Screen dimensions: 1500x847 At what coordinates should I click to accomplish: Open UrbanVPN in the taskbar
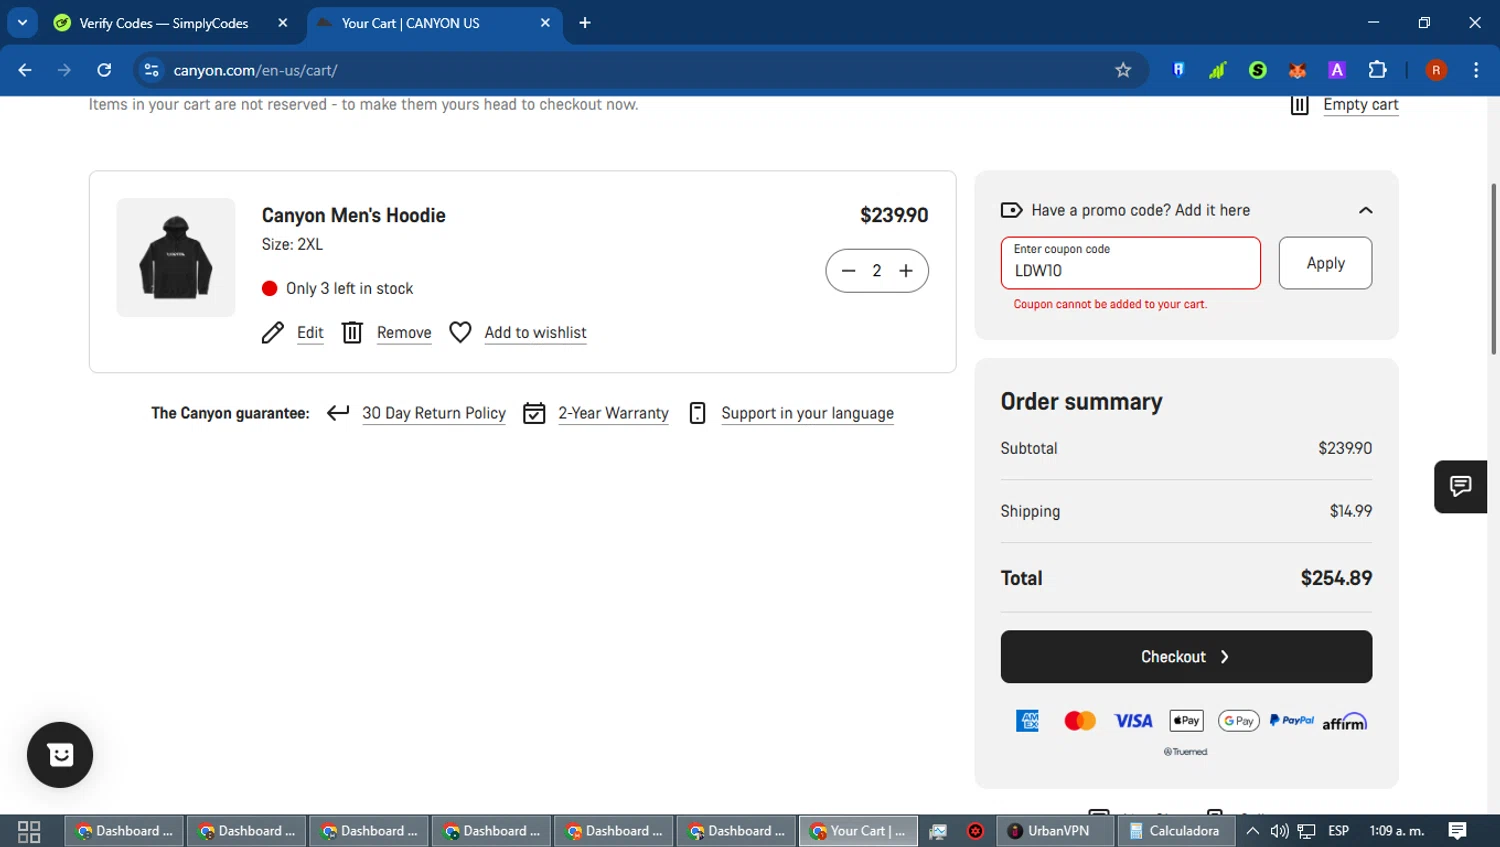(x=1055, y=831)
